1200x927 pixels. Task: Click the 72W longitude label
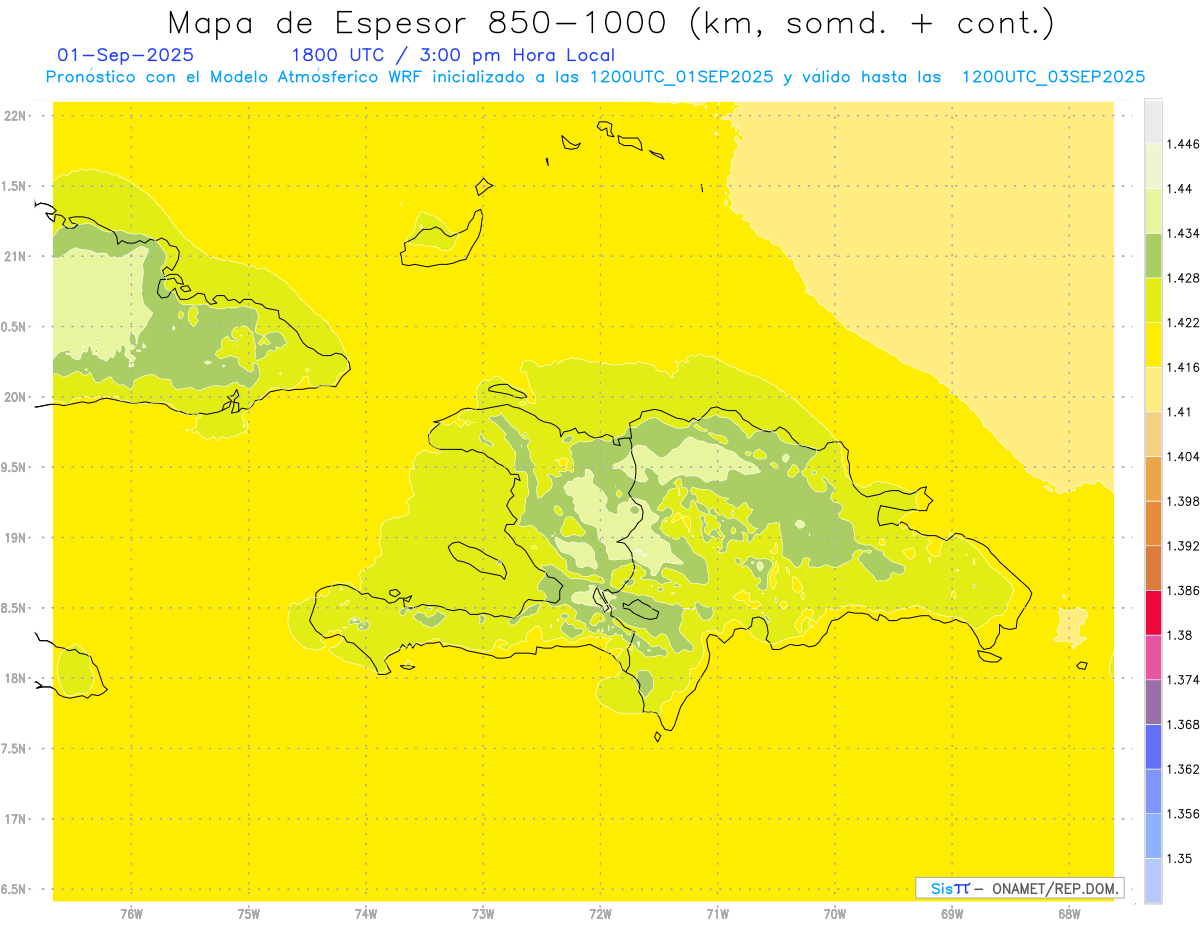pos(600,913)
